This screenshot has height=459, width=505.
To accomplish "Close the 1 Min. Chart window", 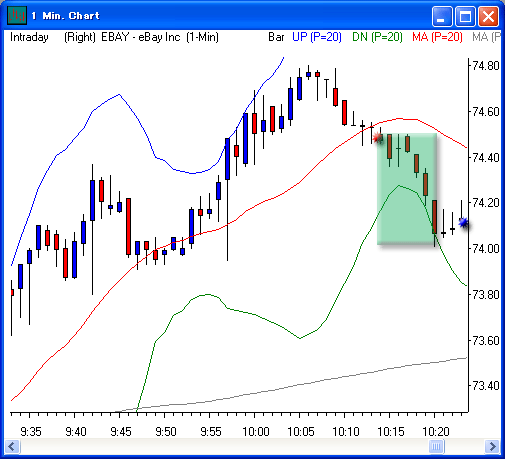I will coord(488,16).
